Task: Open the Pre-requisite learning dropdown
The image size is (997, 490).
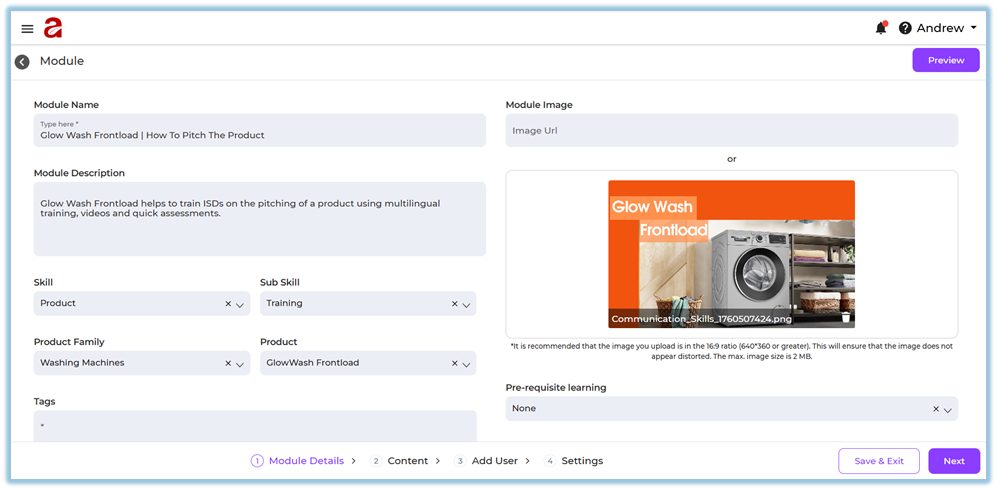Action: coord(949,409)
